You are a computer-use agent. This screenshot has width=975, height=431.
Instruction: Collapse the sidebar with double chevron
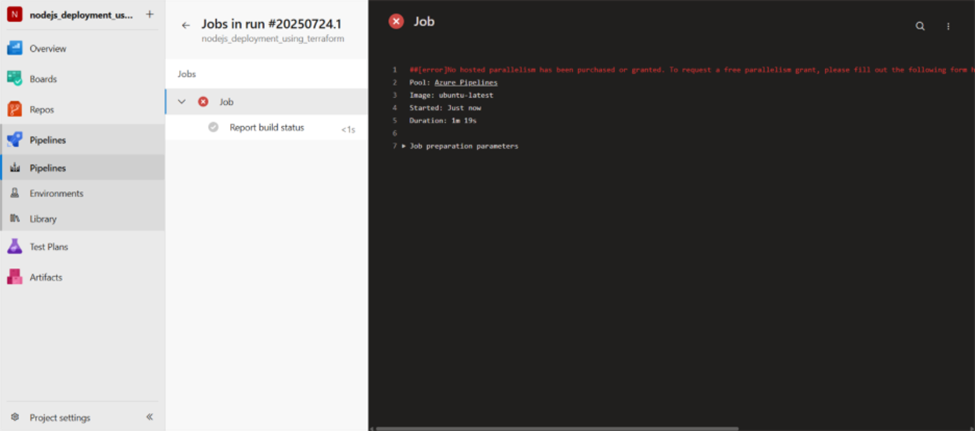click(x=150, y=417)
